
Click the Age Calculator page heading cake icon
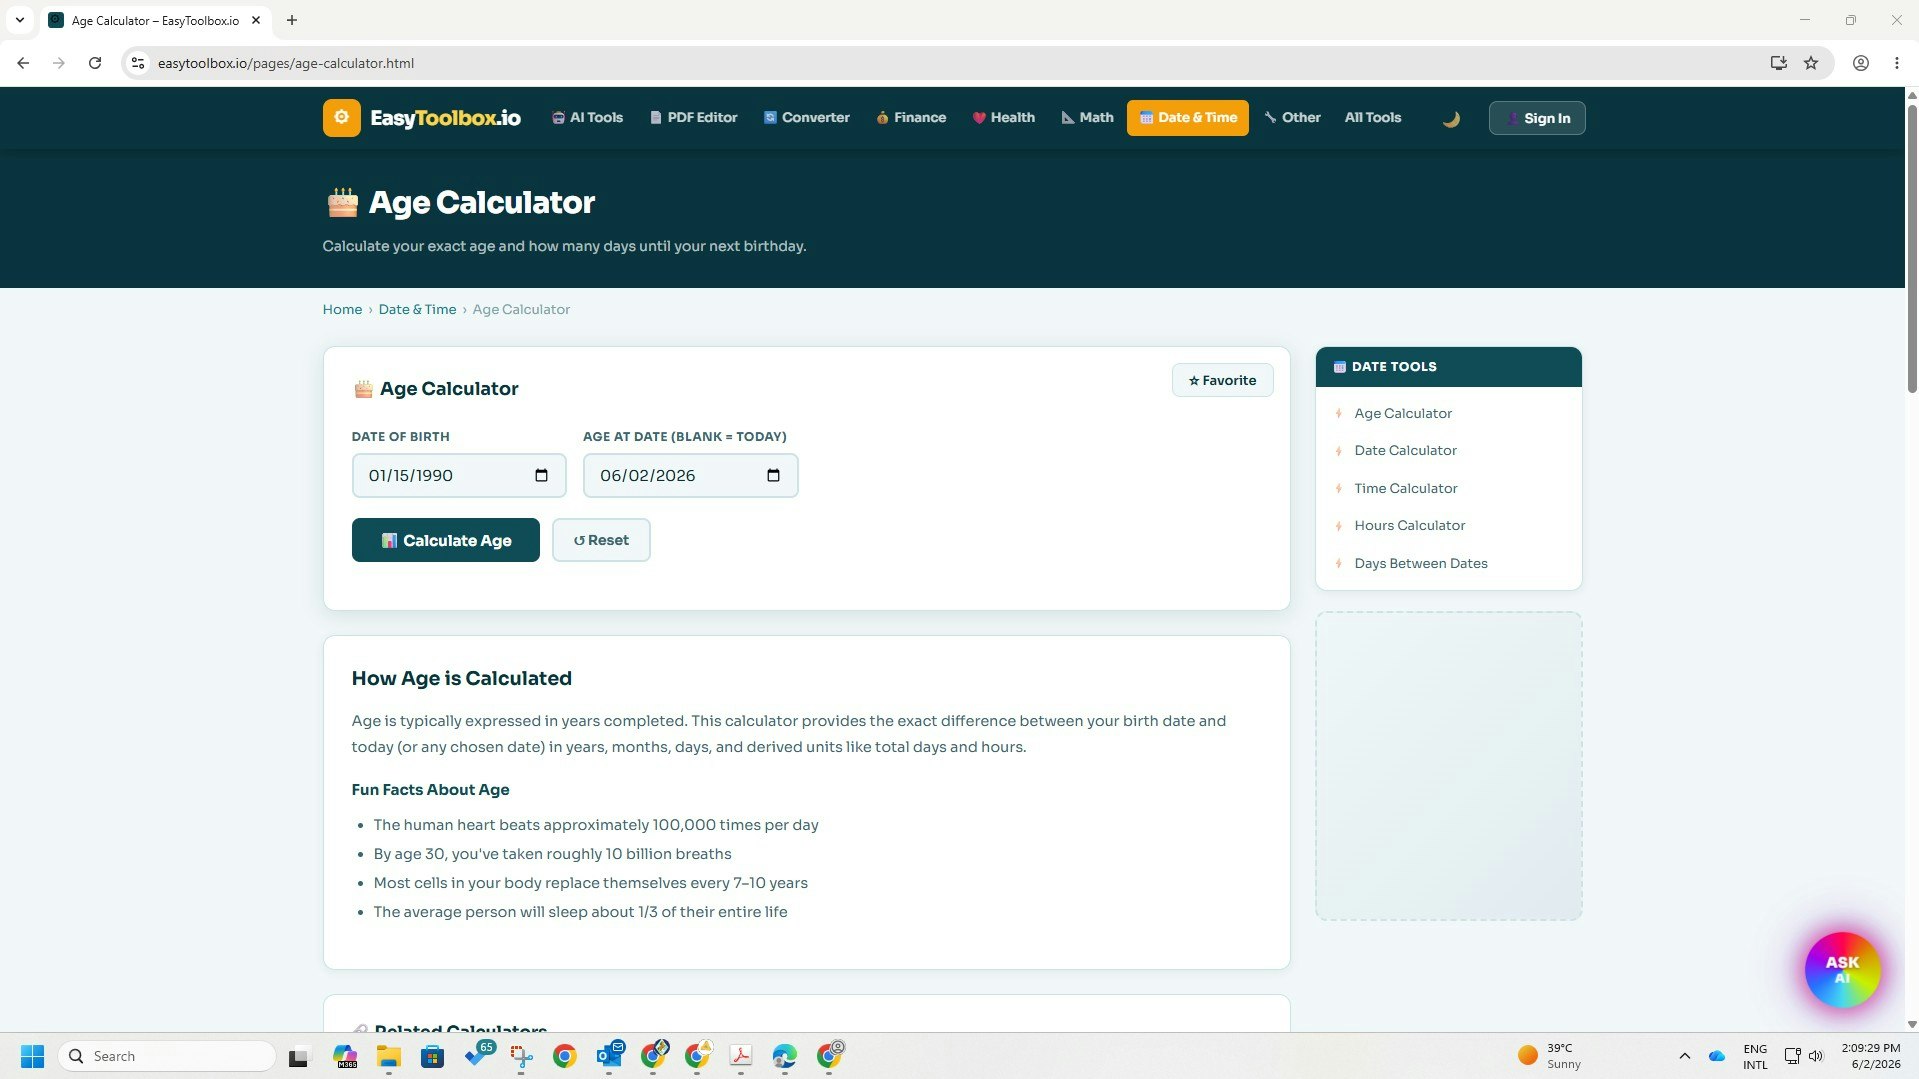[342, 202]
